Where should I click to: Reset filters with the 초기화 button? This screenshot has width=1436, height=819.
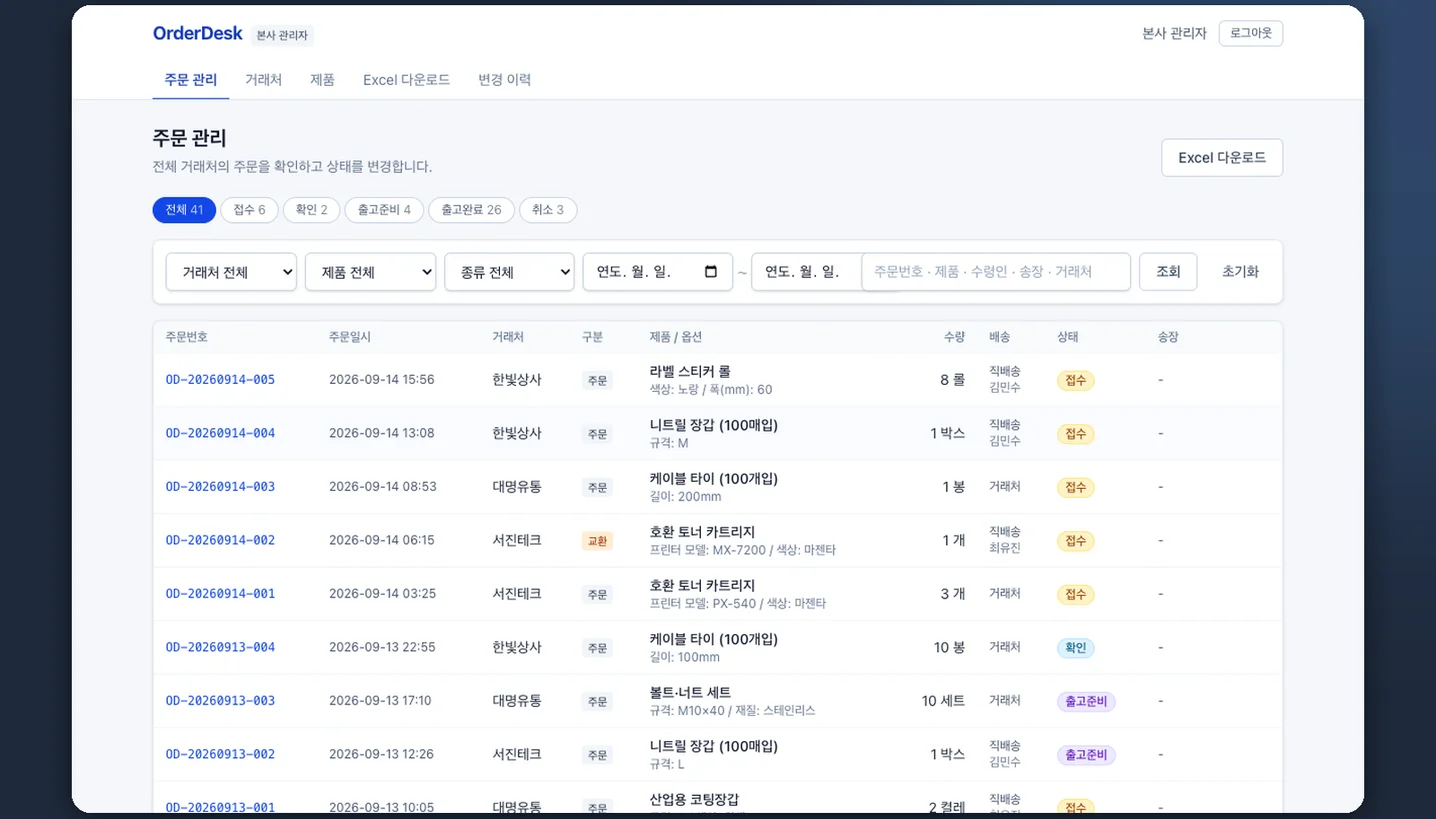pyautogui.click(x=1240, y=272)
